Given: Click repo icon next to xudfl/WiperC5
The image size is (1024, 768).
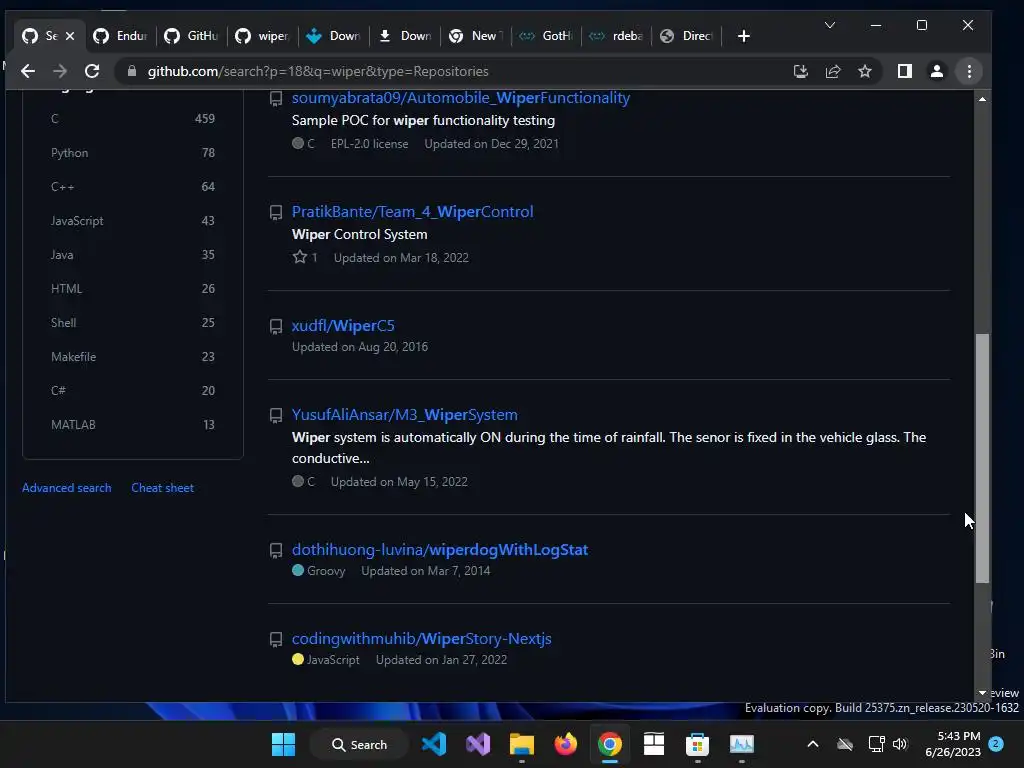Looking at the screenshot, I should [x=276, y=326].
